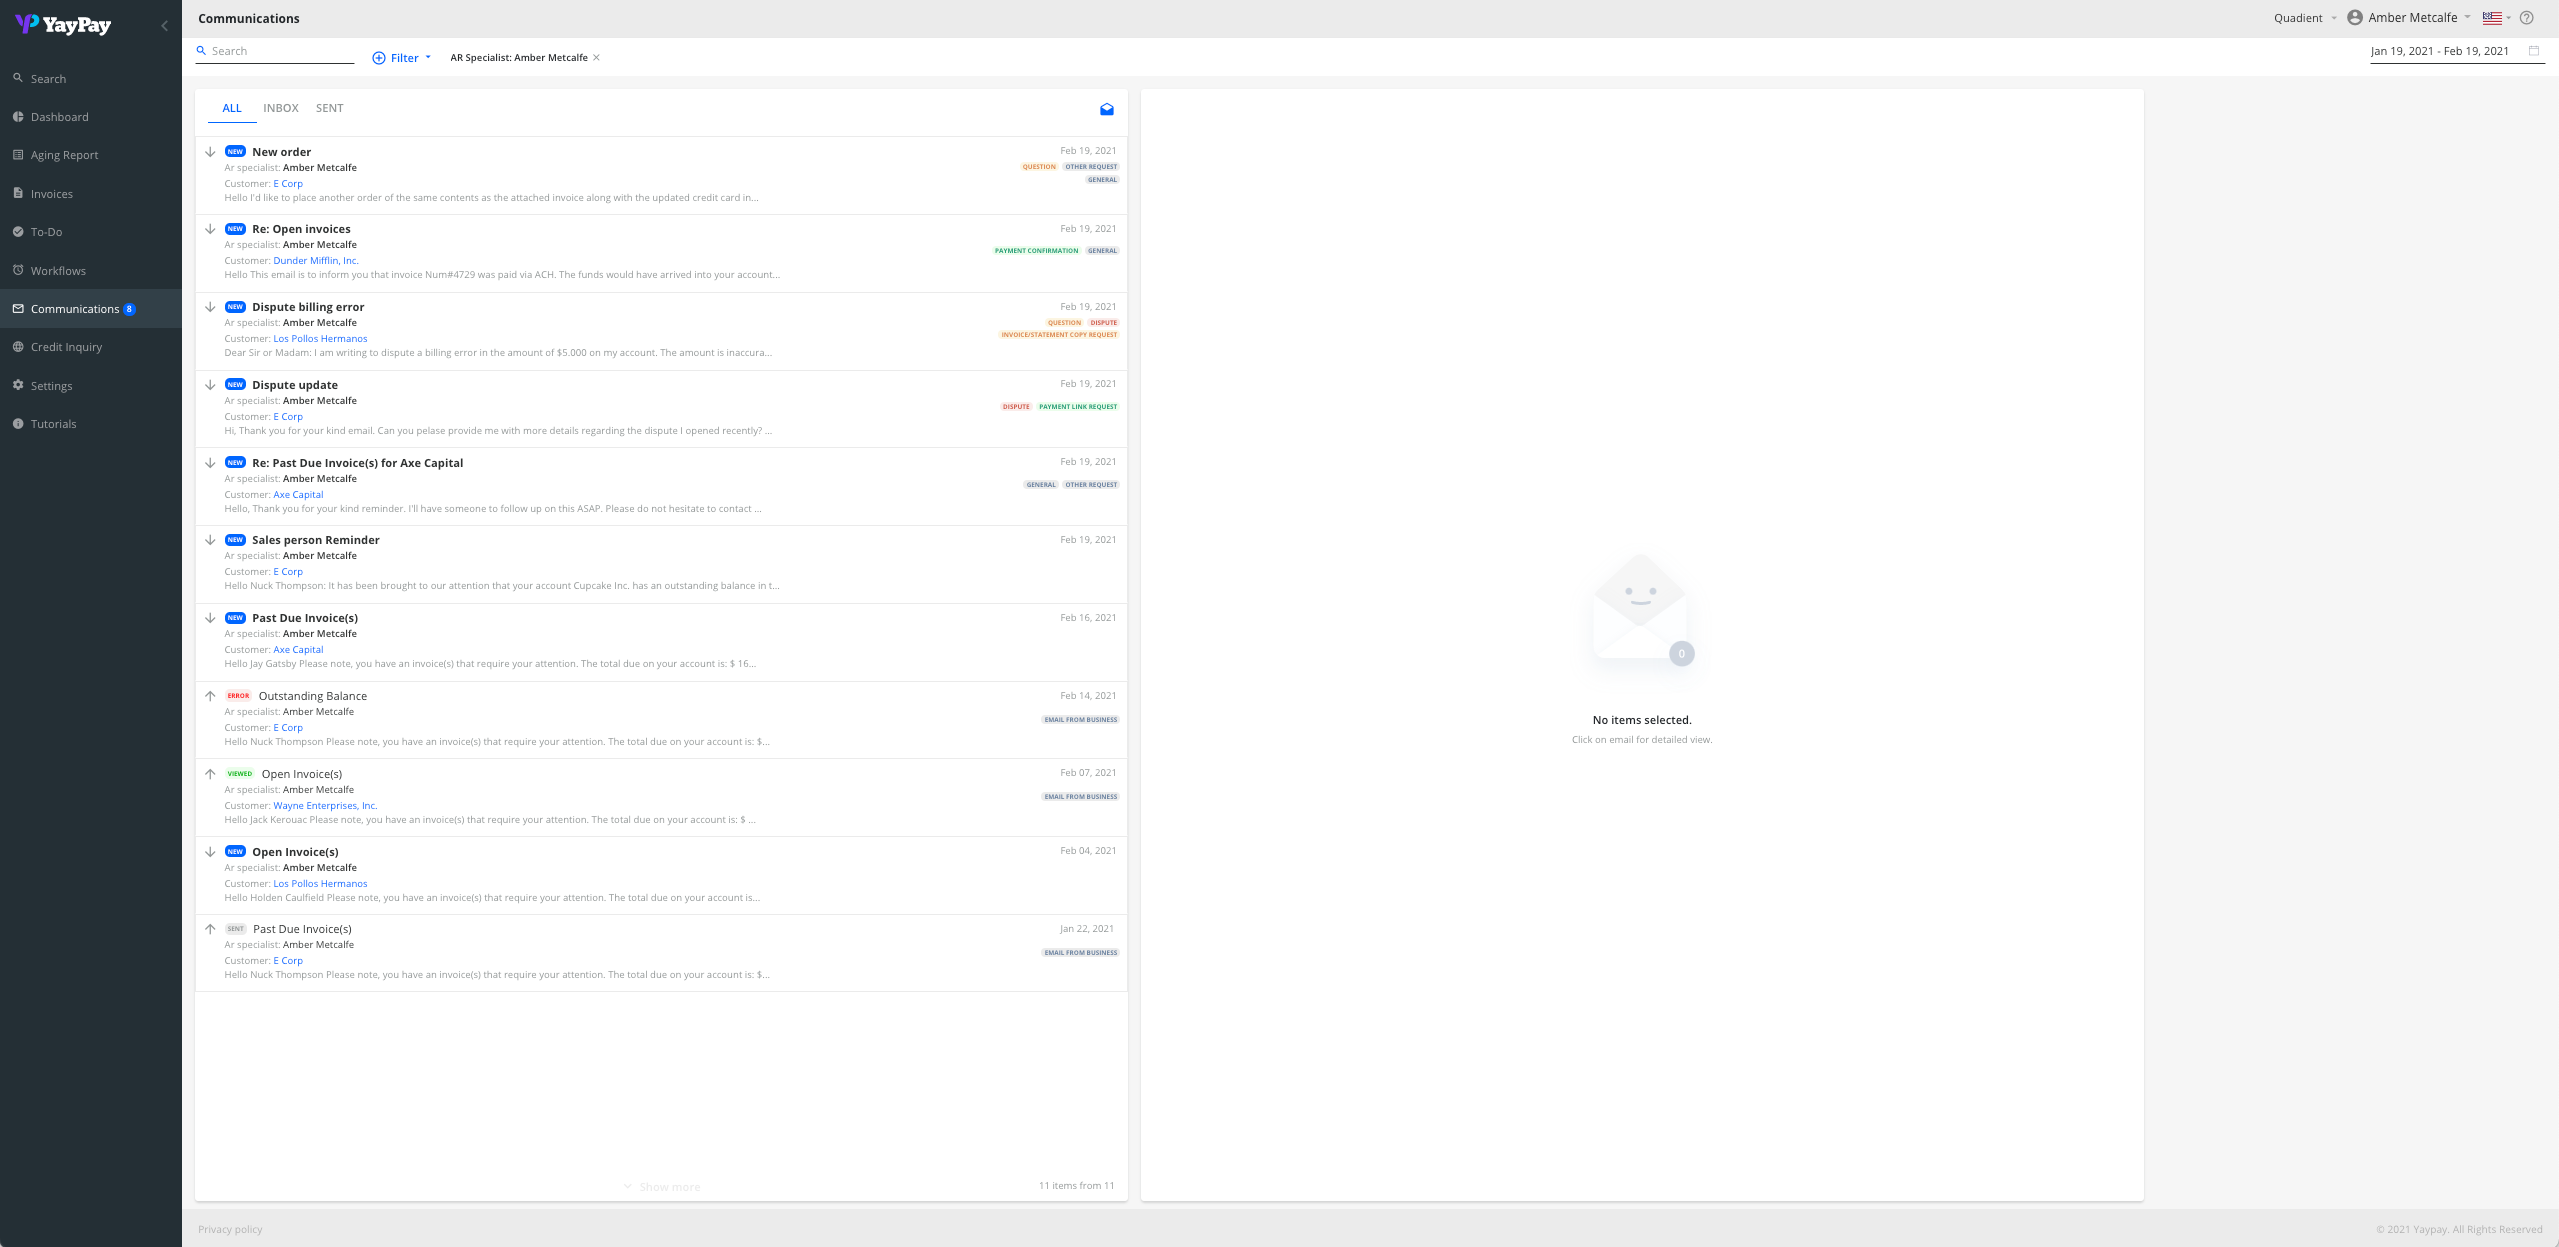This screenshot has height=1247, width=2559.
Task: Open Dashboard from the sidebar
Action: (59, 117)
